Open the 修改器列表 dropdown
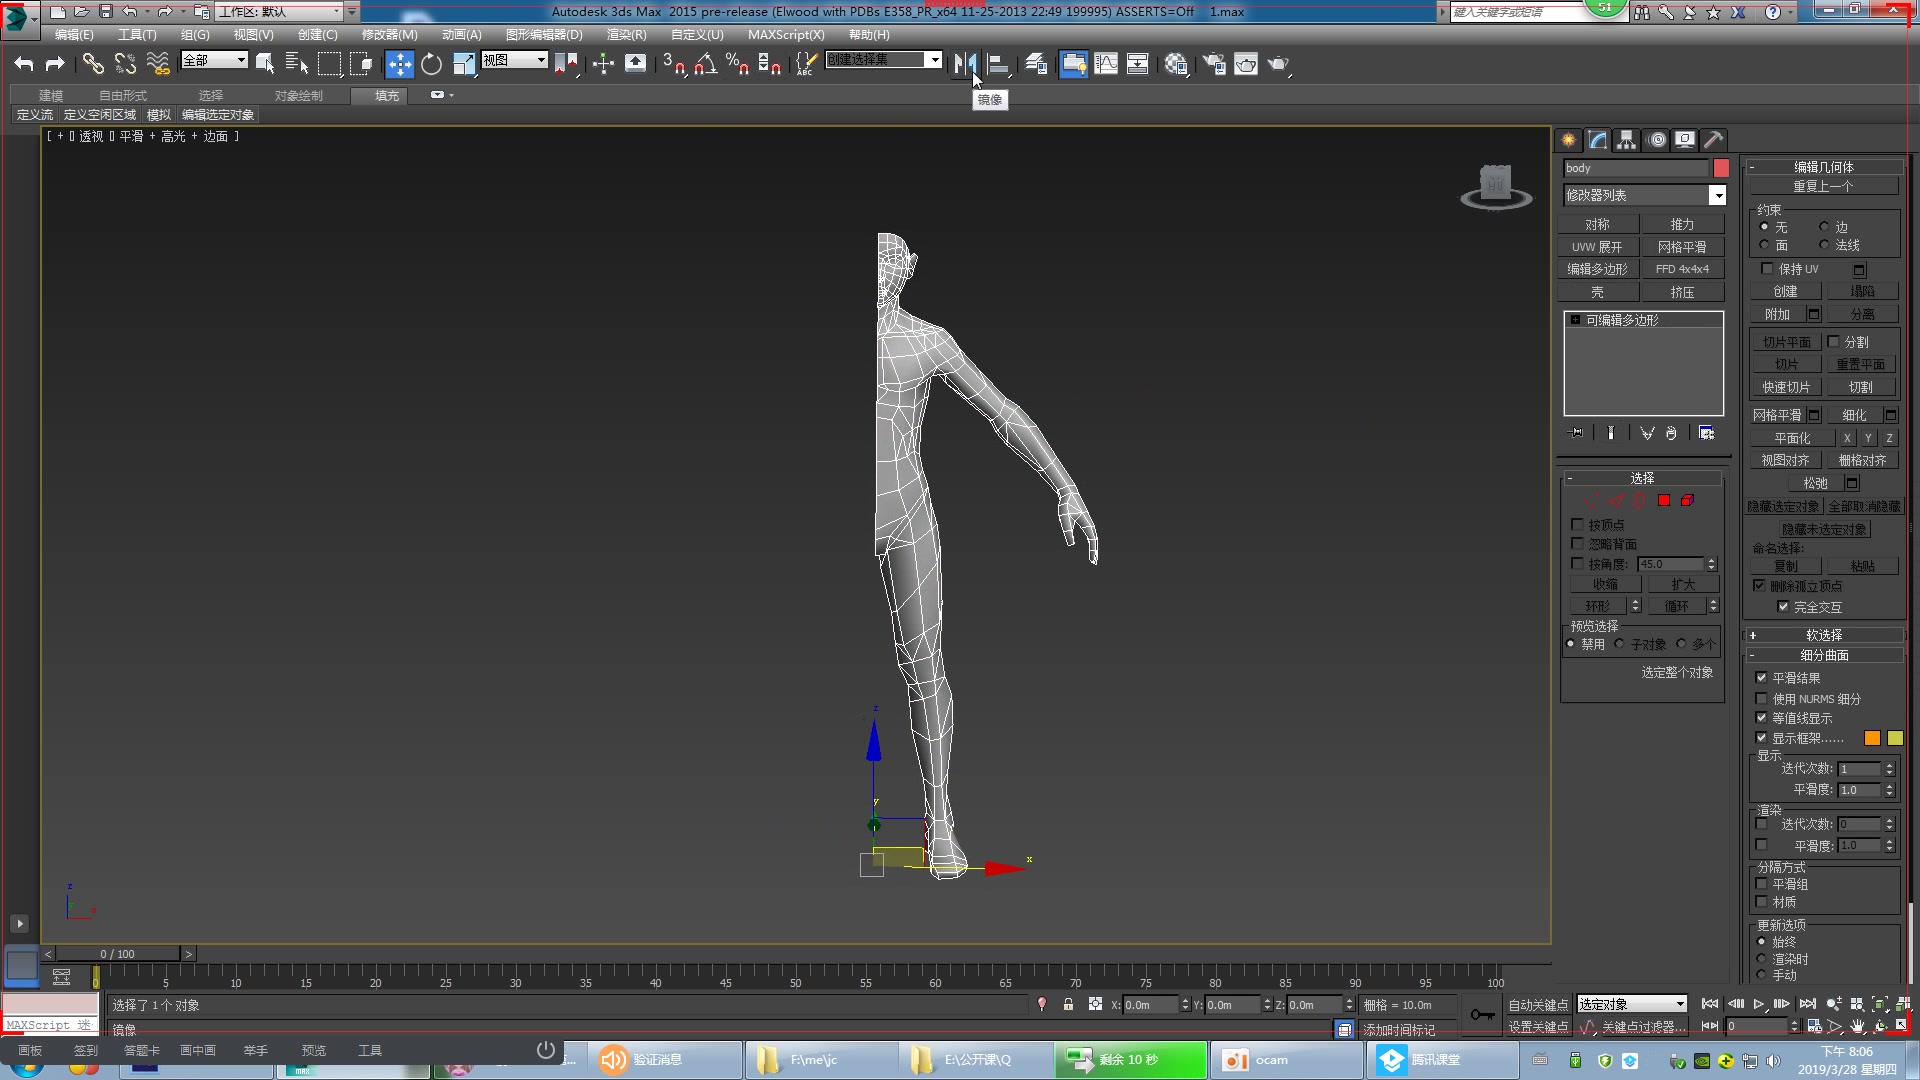 (x=1643, y=194)
